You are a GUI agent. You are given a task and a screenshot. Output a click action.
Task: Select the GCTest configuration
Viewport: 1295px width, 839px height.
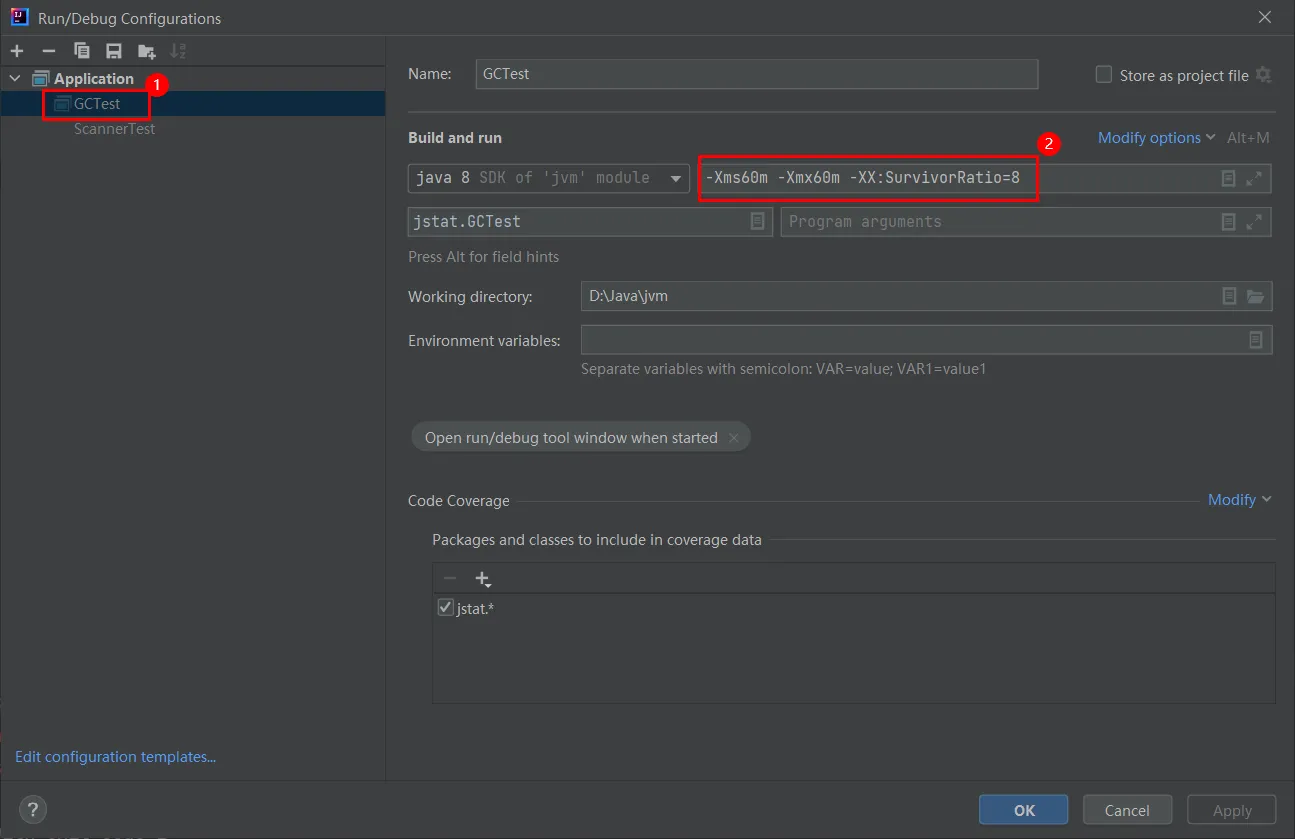point(193,104)
